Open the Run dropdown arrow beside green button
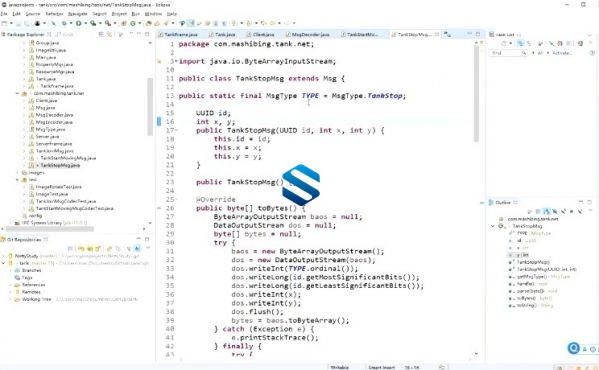 pyautogui.click(x=85, y=23)
